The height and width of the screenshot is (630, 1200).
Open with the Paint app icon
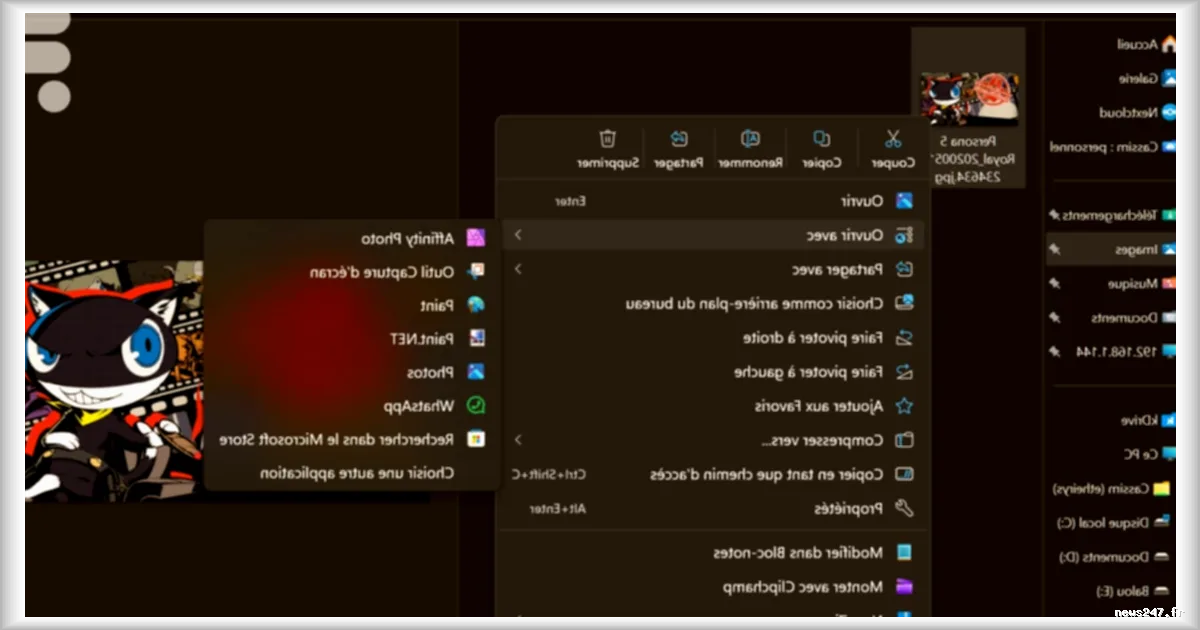pos(476,304)
